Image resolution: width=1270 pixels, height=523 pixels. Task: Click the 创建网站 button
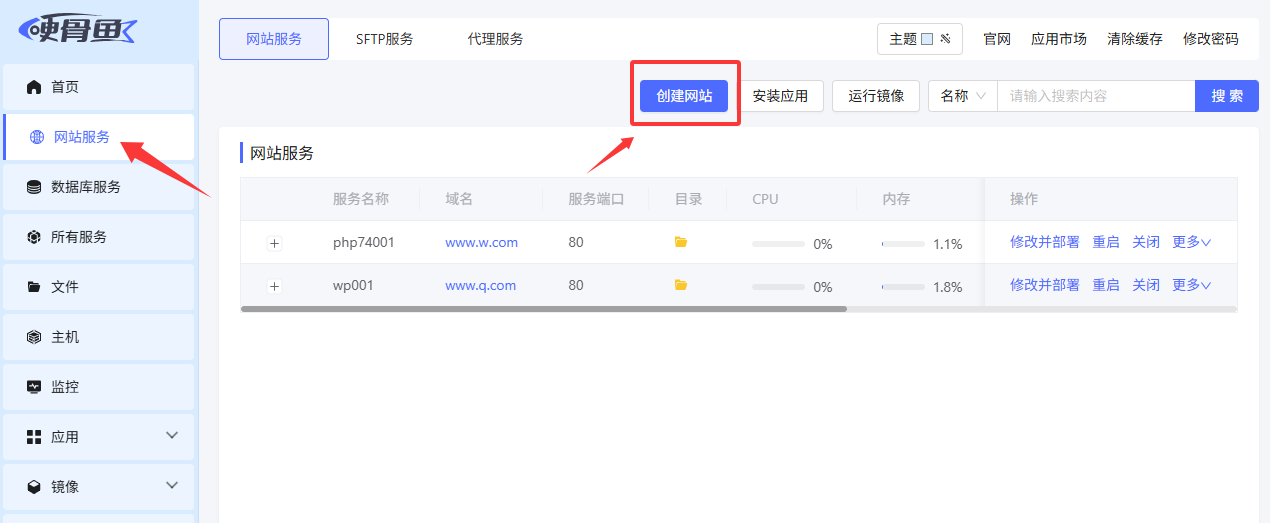[x=684, y=96]
